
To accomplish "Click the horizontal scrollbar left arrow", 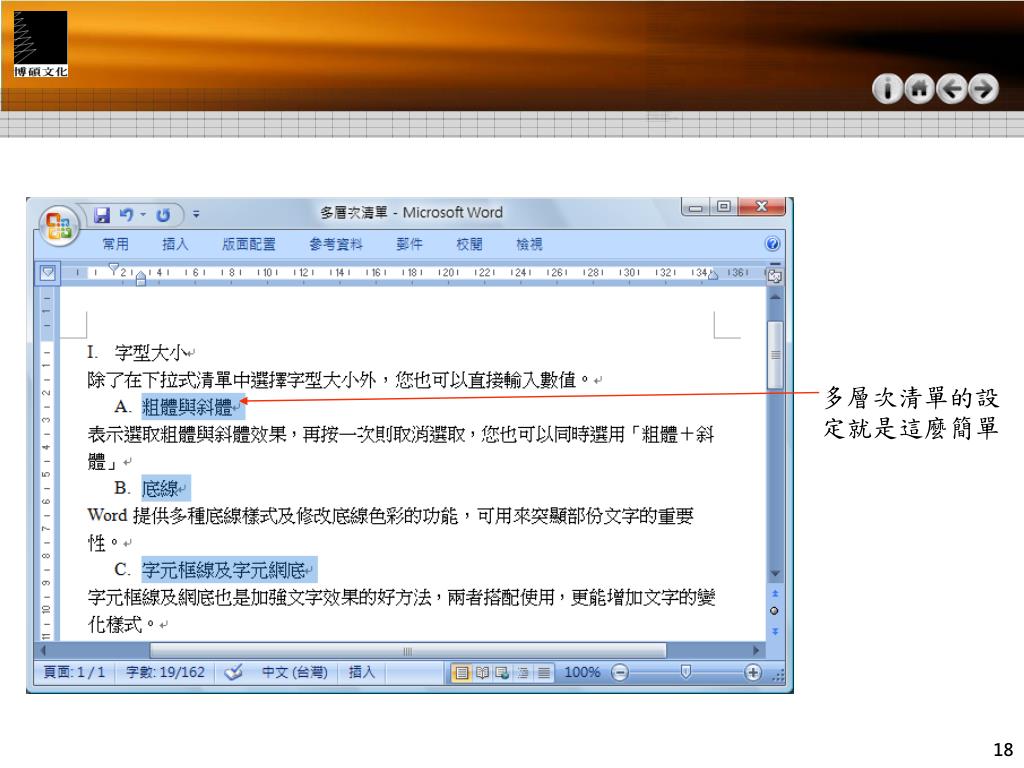I will 43,650.
